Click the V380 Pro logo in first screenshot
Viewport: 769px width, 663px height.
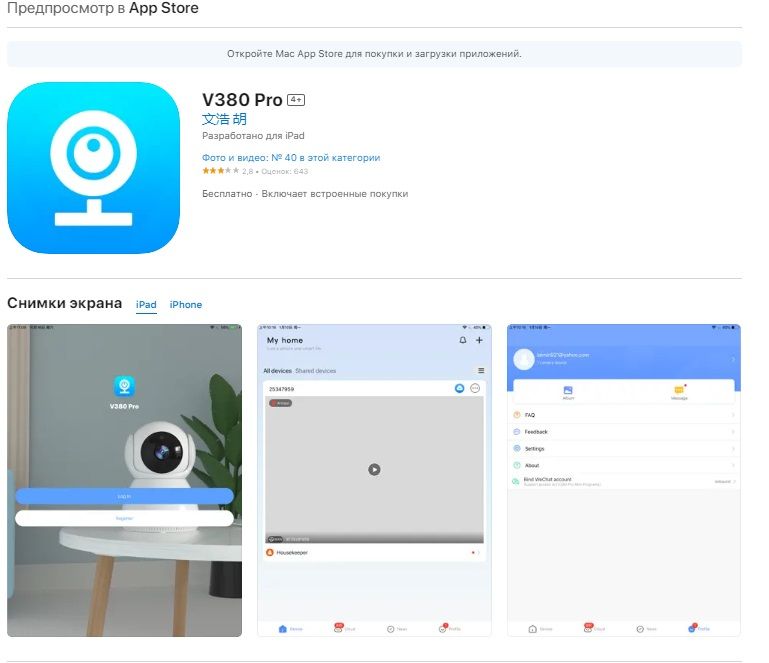(124, 386)
